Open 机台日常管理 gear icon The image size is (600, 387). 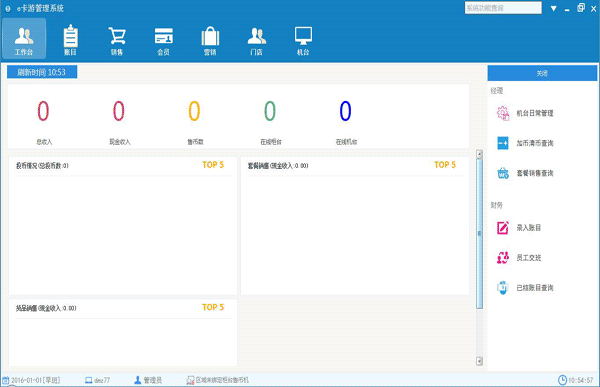(x=503, y=113)
